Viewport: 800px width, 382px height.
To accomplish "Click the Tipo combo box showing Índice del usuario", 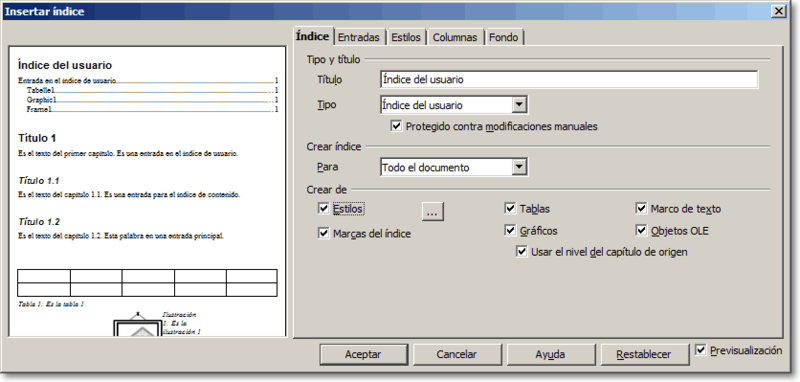I will pyautogui.click(x=454, y=105).
